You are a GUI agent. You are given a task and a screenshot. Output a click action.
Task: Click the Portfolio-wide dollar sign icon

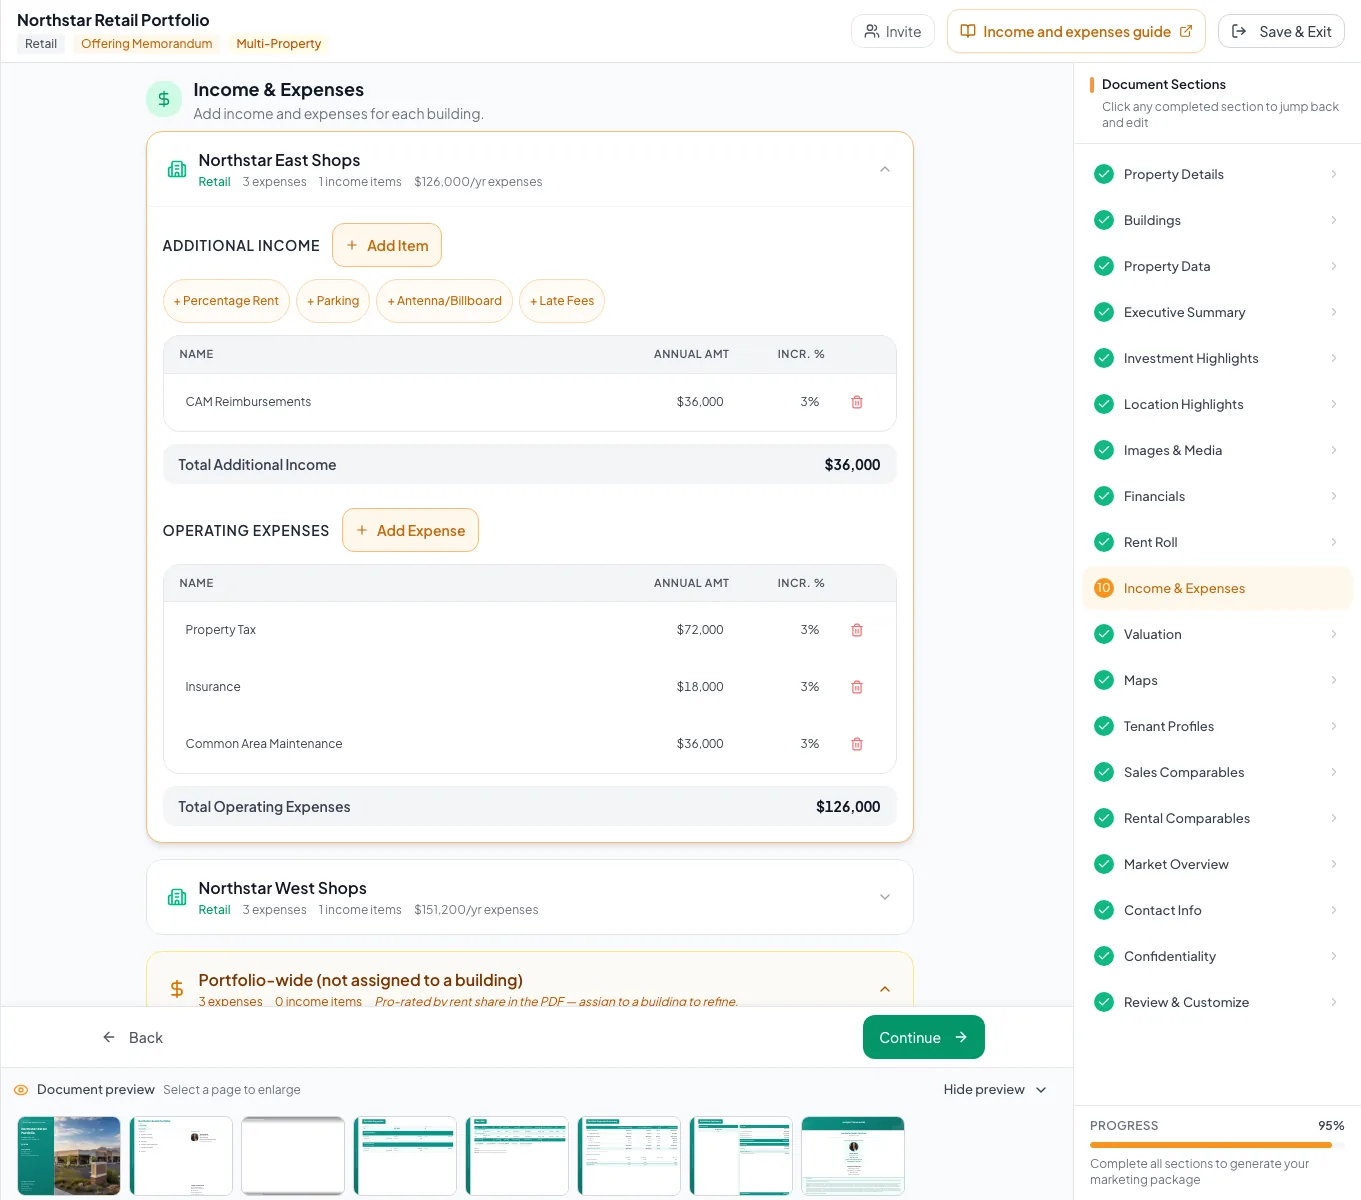point(176,989)
